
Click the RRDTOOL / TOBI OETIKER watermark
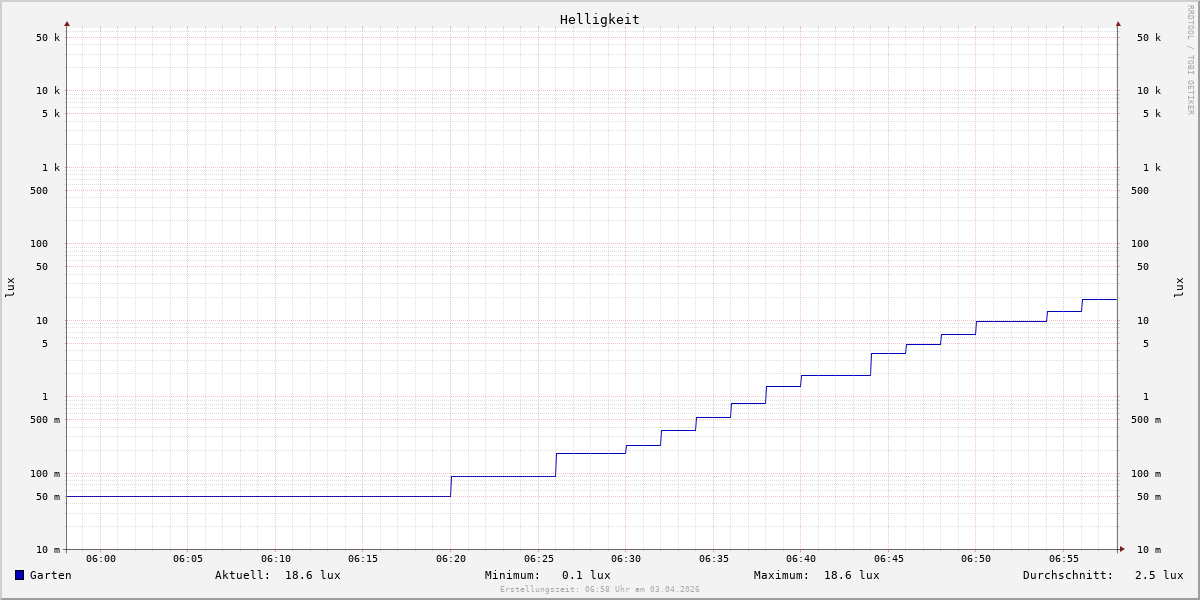pyautogui.click(x=1190, y=60)
